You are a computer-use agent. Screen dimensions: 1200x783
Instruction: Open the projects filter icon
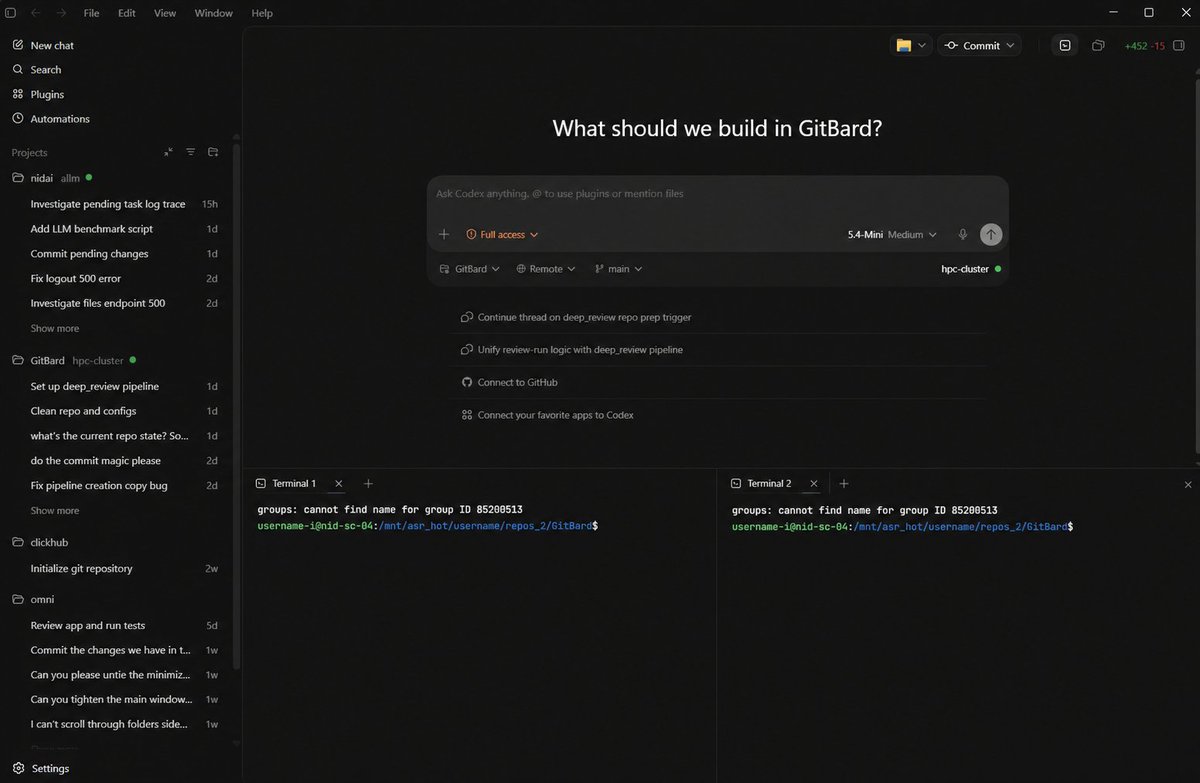point(191,152)
